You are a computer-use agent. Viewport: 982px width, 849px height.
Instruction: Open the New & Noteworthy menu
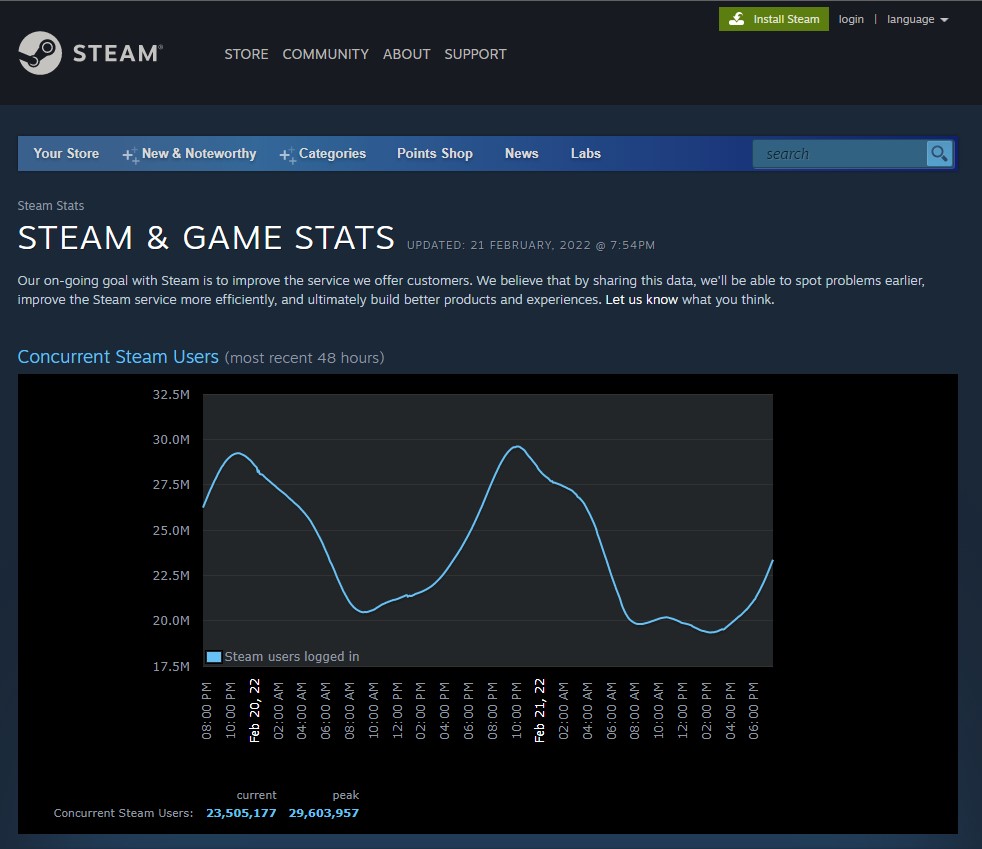(x=199, y=153)
